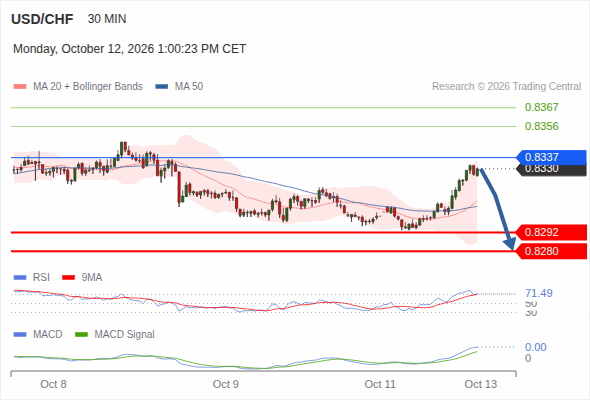Click the MACD value 0.00
This screenshot has height=400, width=590.
click(x=535, y=347)
